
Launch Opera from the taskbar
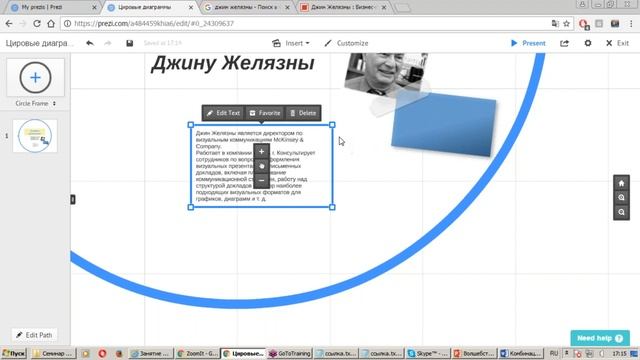click(x=102, y=353)
